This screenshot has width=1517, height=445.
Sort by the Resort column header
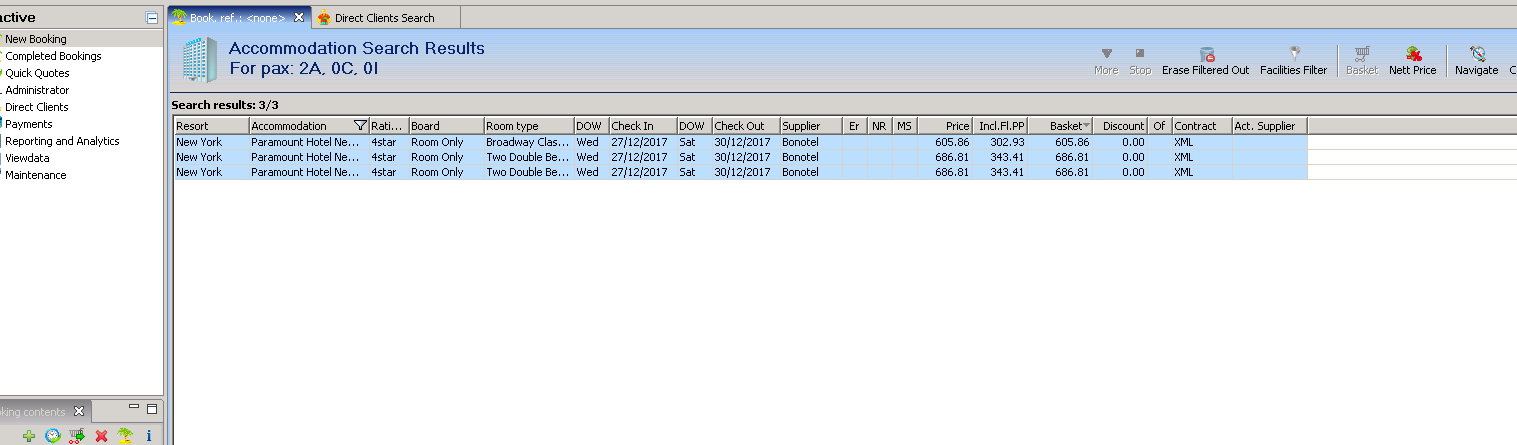click(x=211, y=126)
